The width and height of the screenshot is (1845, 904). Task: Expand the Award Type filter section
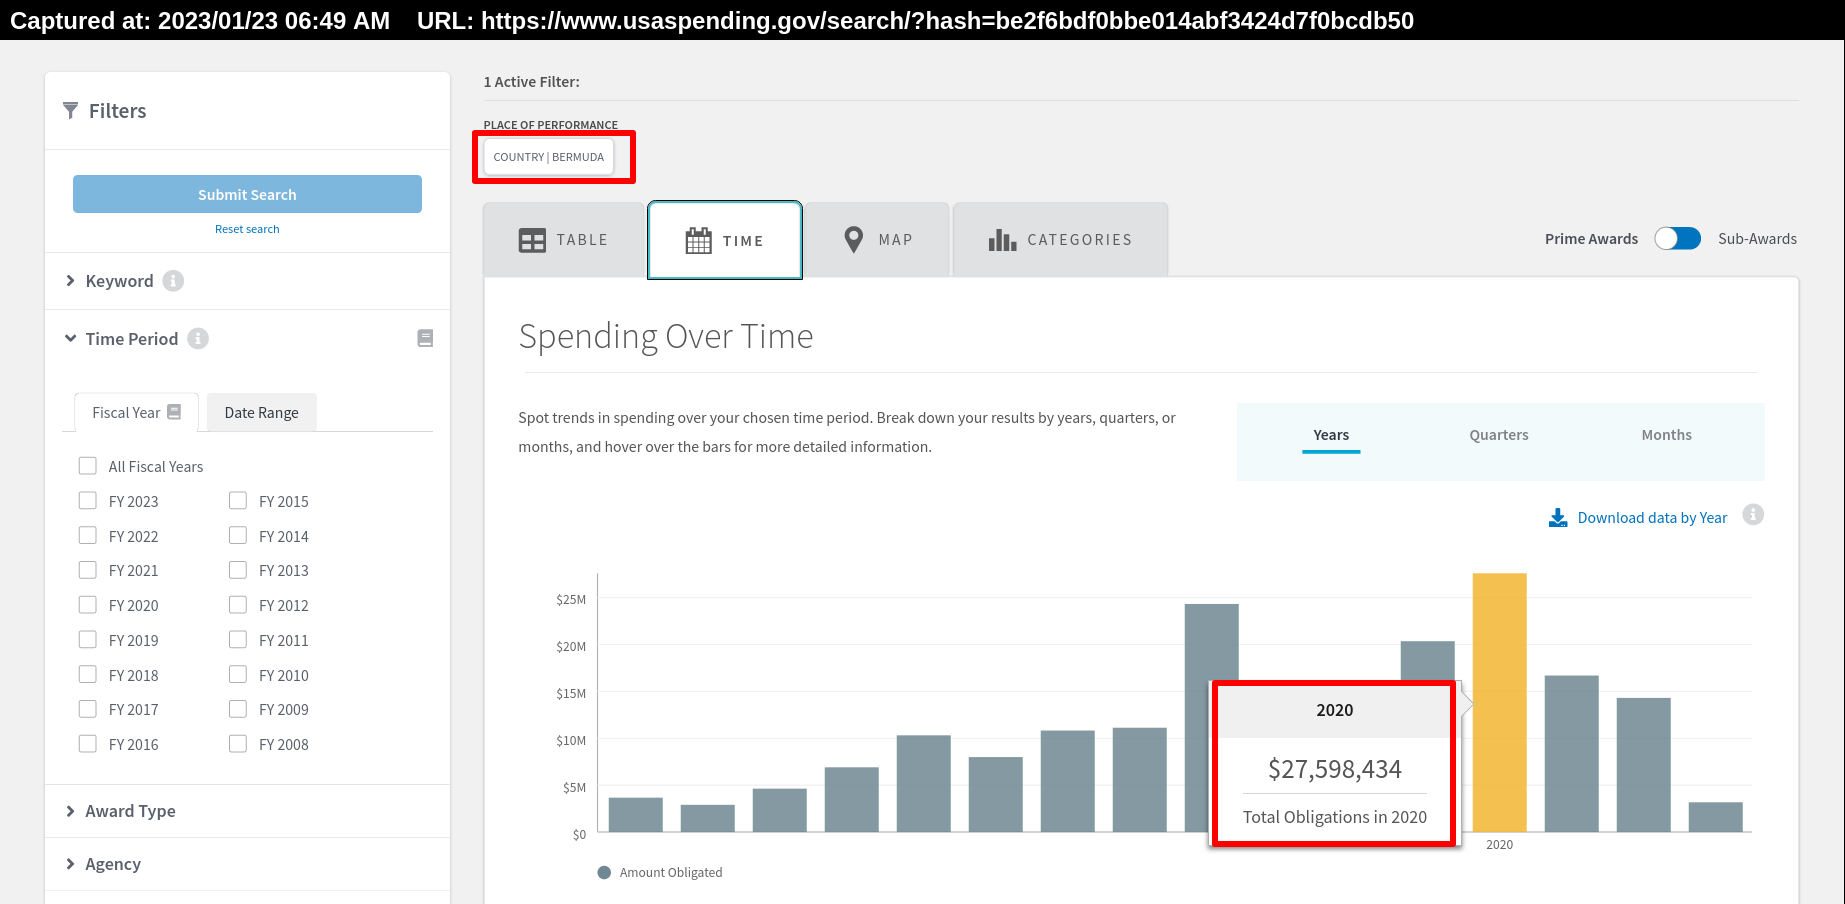pyautogui.click(x=120, y=811)
